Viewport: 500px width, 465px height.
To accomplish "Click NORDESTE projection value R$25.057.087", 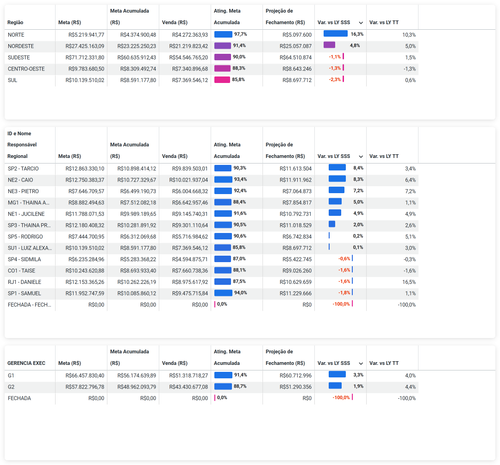I will tap(296, 46).
